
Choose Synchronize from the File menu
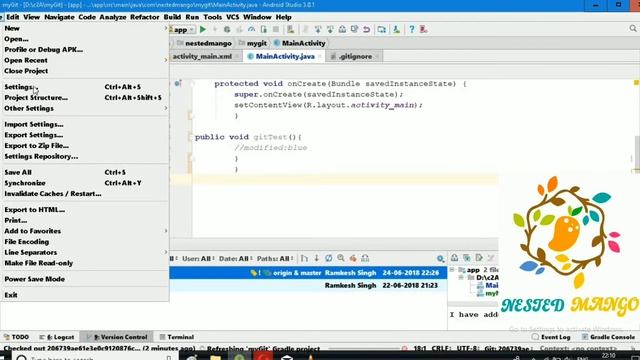pyautogui.click(x=84, y=183)
